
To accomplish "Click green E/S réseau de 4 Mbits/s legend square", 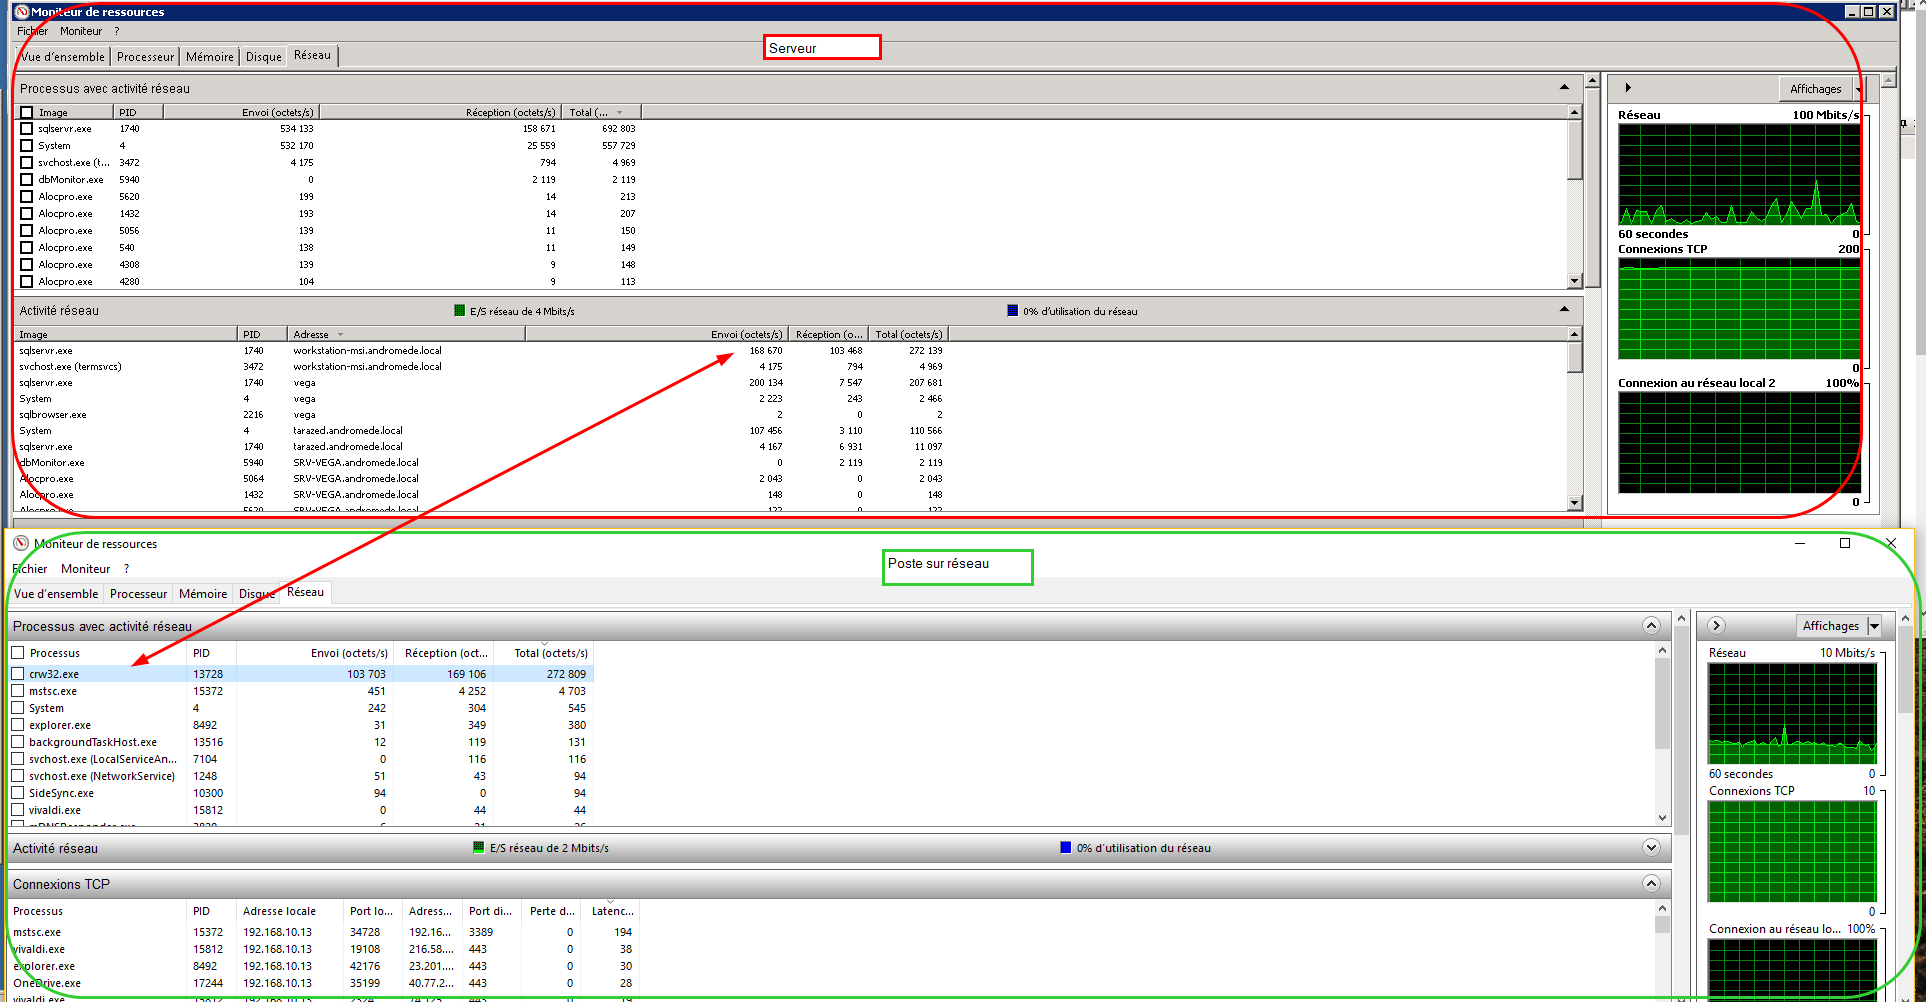I will click(x=460, y=311).
